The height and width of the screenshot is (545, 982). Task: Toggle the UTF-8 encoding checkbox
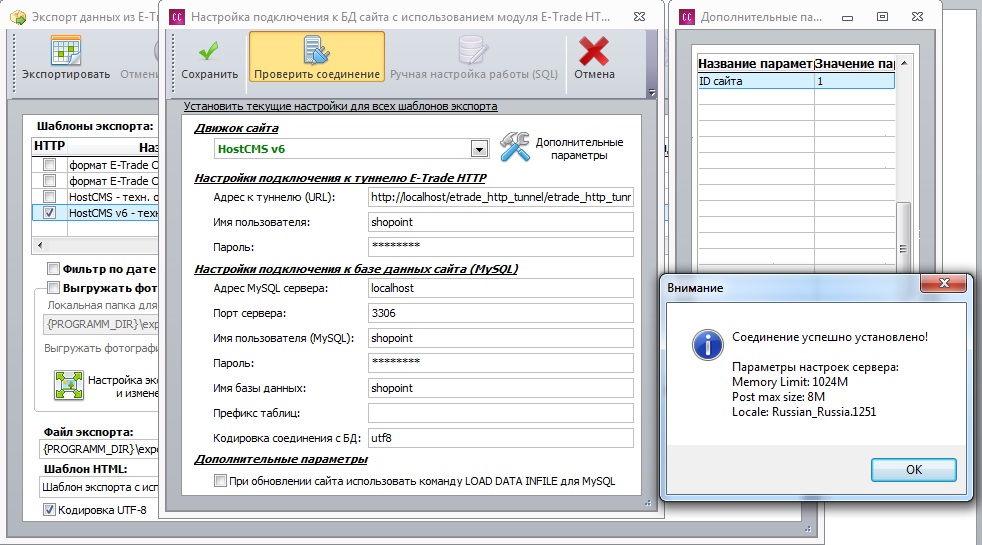tap(49, 510)
